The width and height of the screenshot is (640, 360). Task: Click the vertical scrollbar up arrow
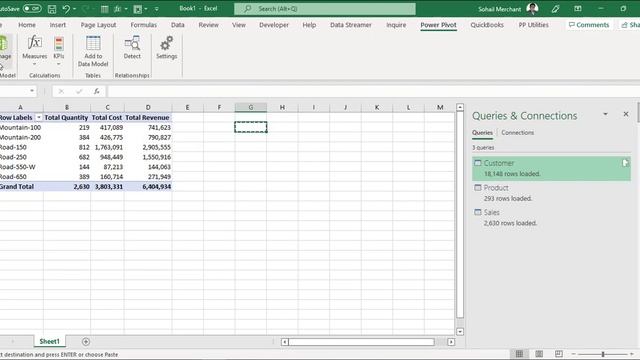pyautogui.click(x=460, y=107)
